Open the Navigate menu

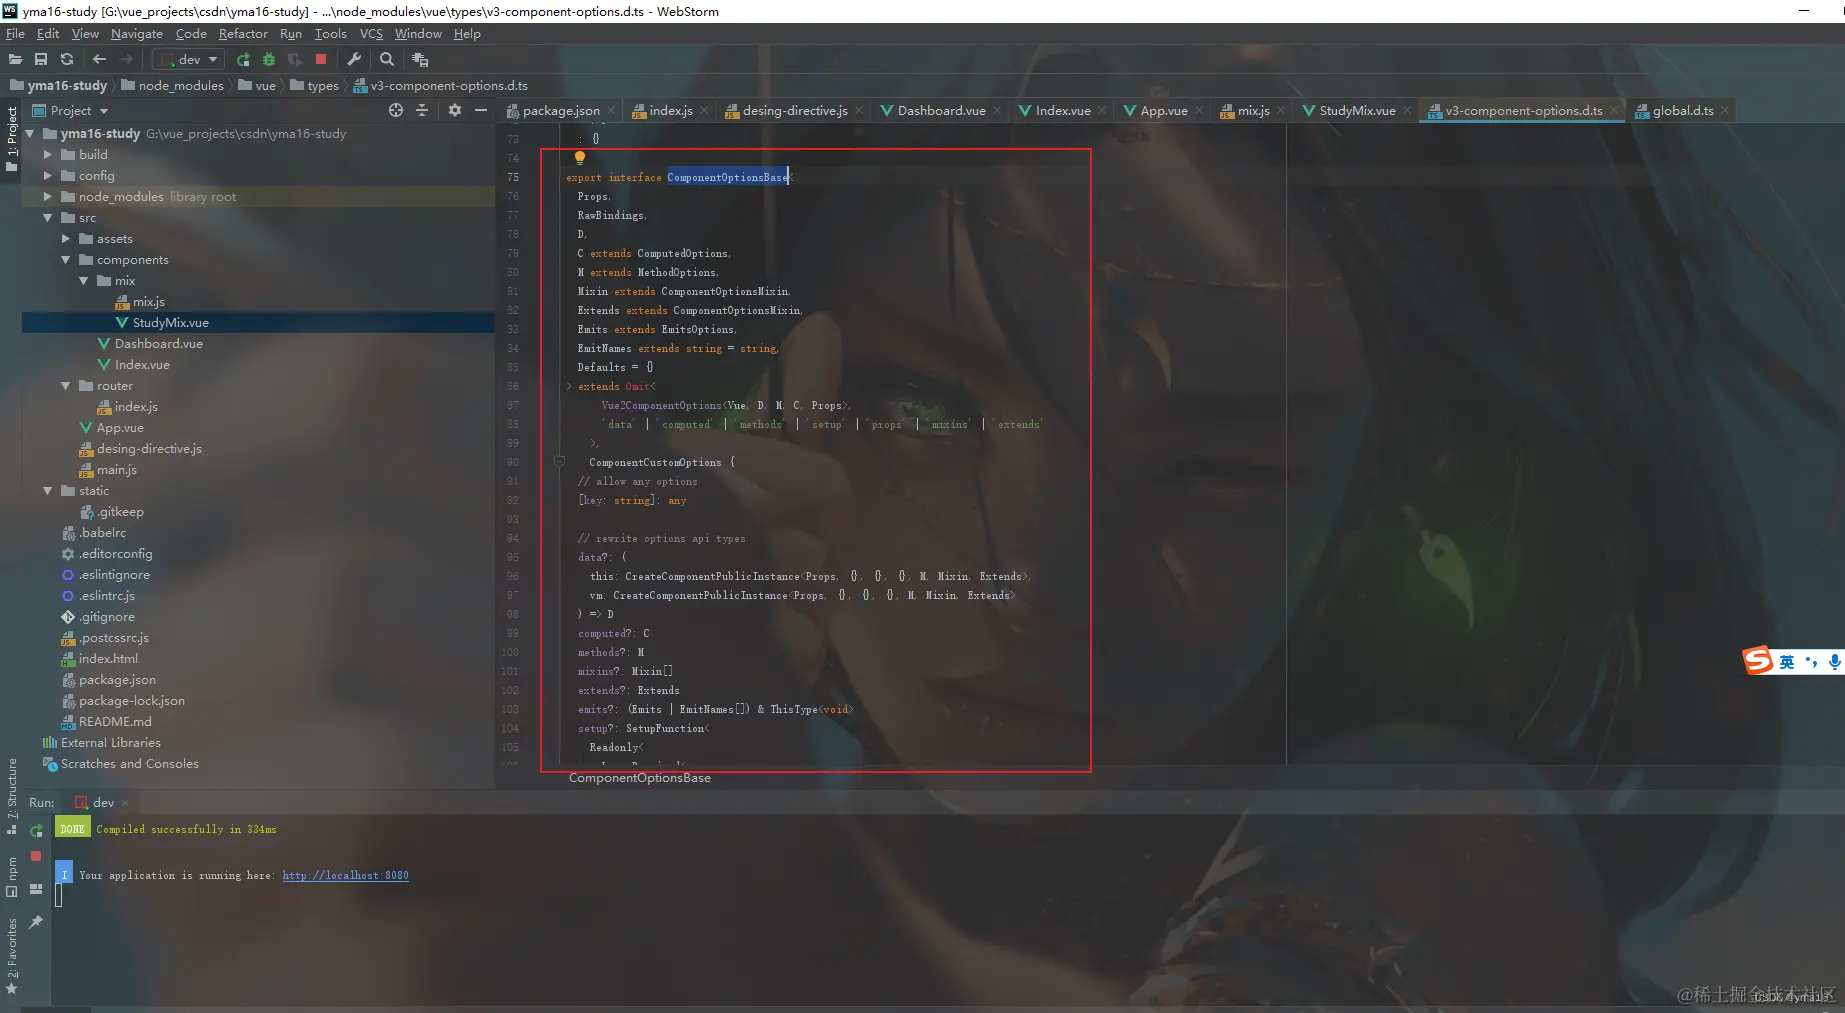click(136, 34)
